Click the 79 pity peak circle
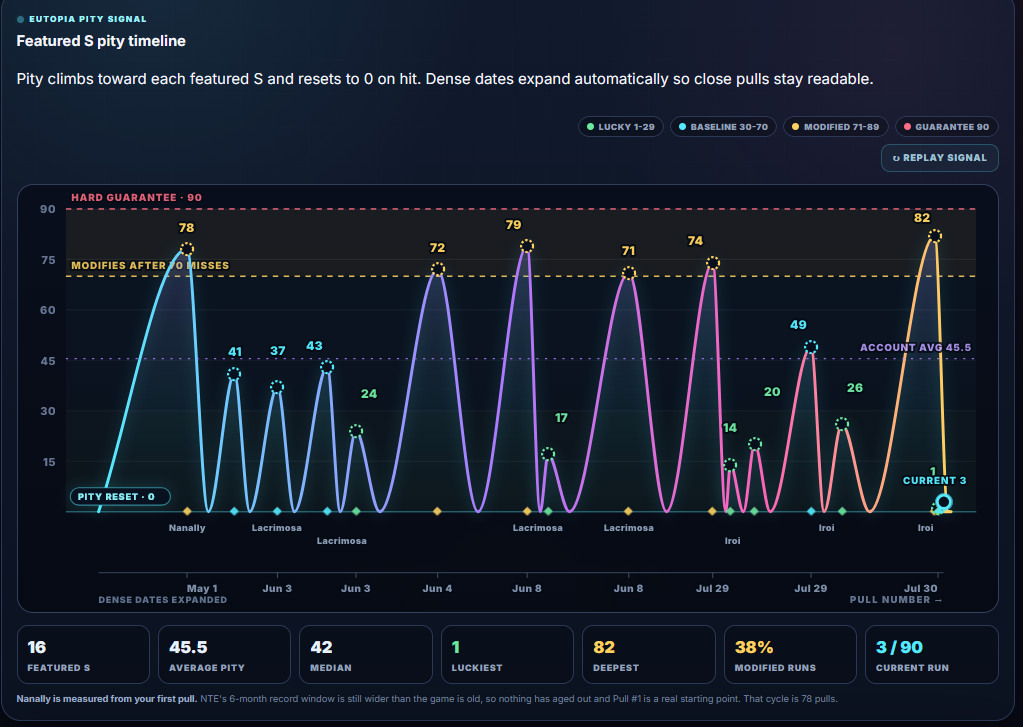Screen dimensions: 1023x727 click(527, 245)
